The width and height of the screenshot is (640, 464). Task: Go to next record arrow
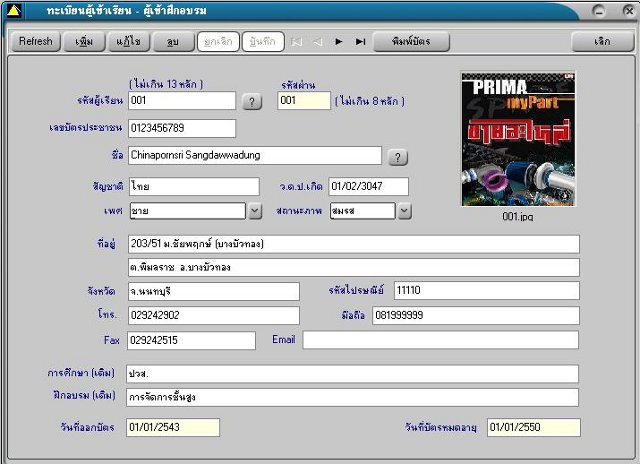[339, 42]
